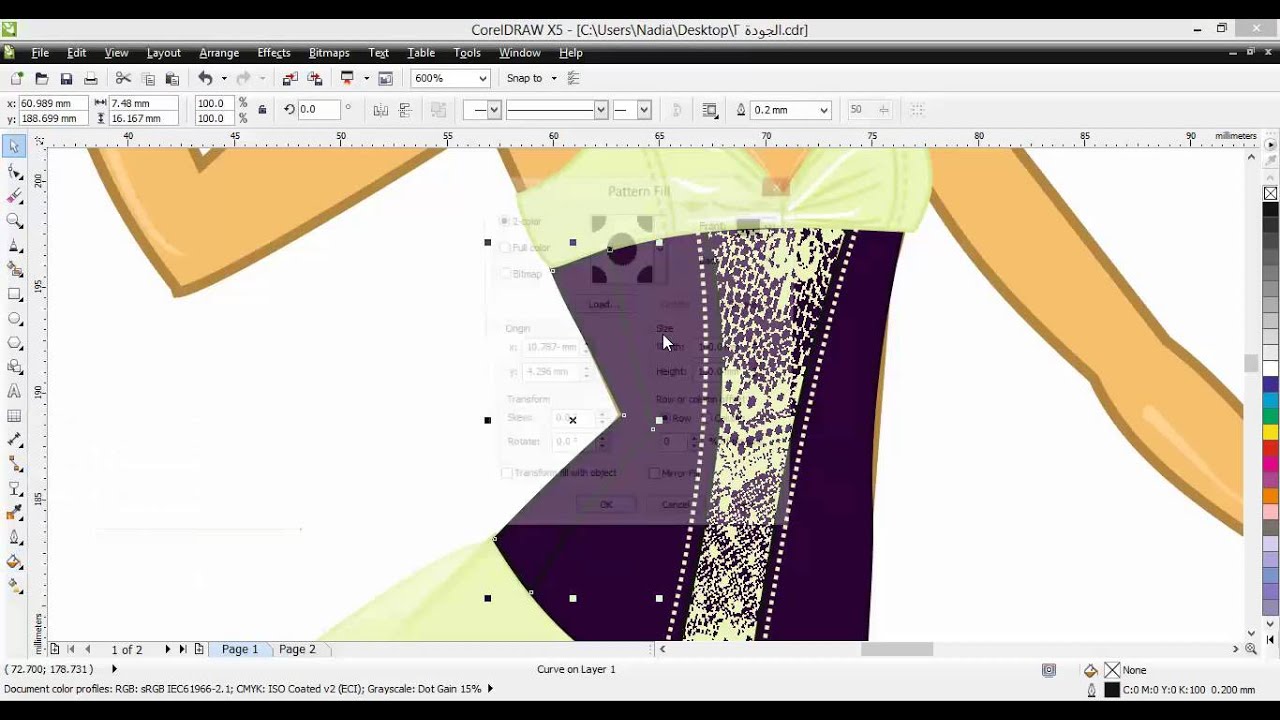The image size is (1280, 720).
Task: Select the Crop tool
Action: point(14,196)
